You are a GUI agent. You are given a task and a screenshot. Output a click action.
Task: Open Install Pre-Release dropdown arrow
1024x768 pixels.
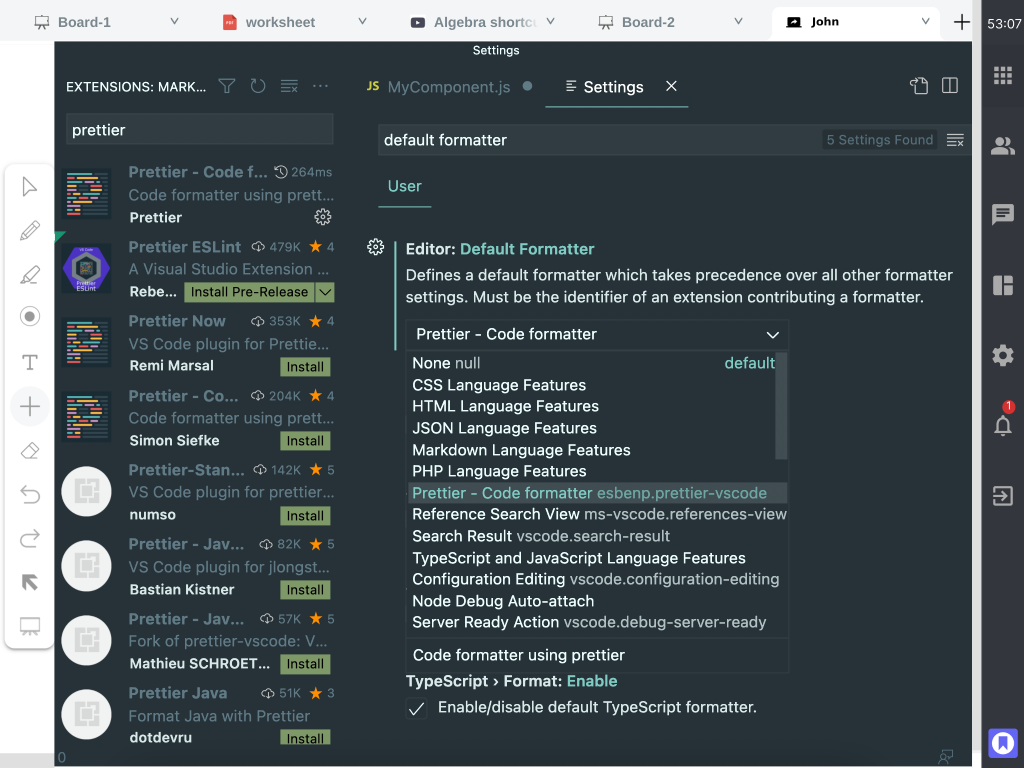pos(325,292)
